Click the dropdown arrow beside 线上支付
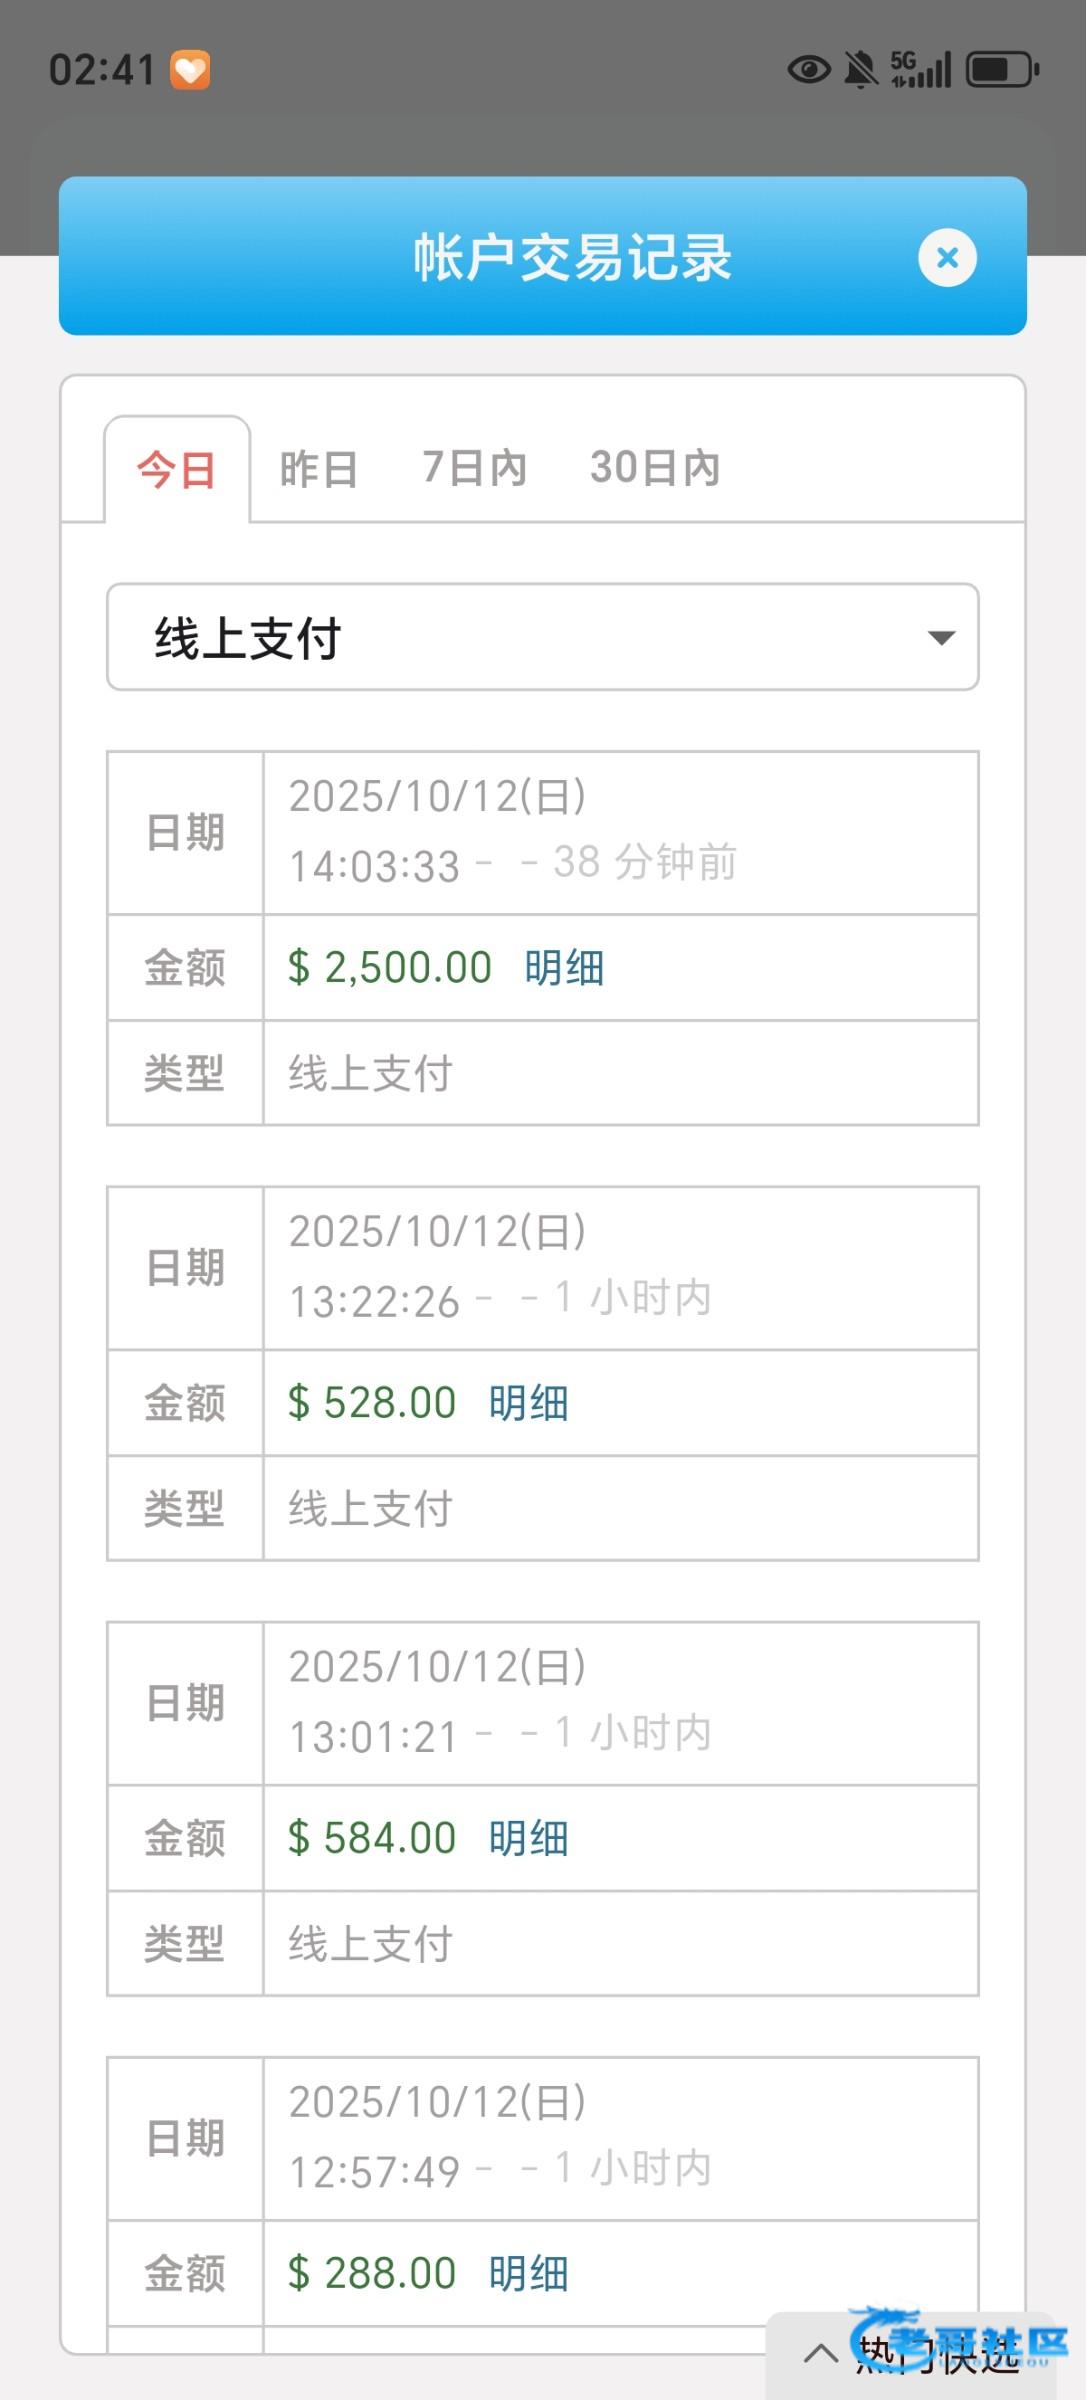The image size is (1086, 2400). click(940, 638)
